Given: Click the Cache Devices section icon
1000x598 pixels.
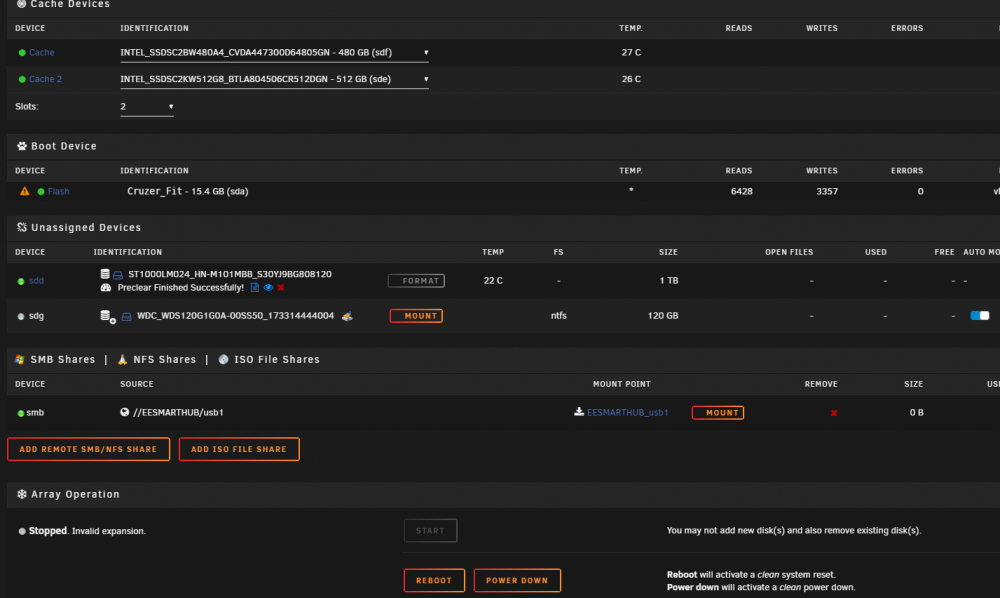Looking at the screenshot, I should (22, 4).
